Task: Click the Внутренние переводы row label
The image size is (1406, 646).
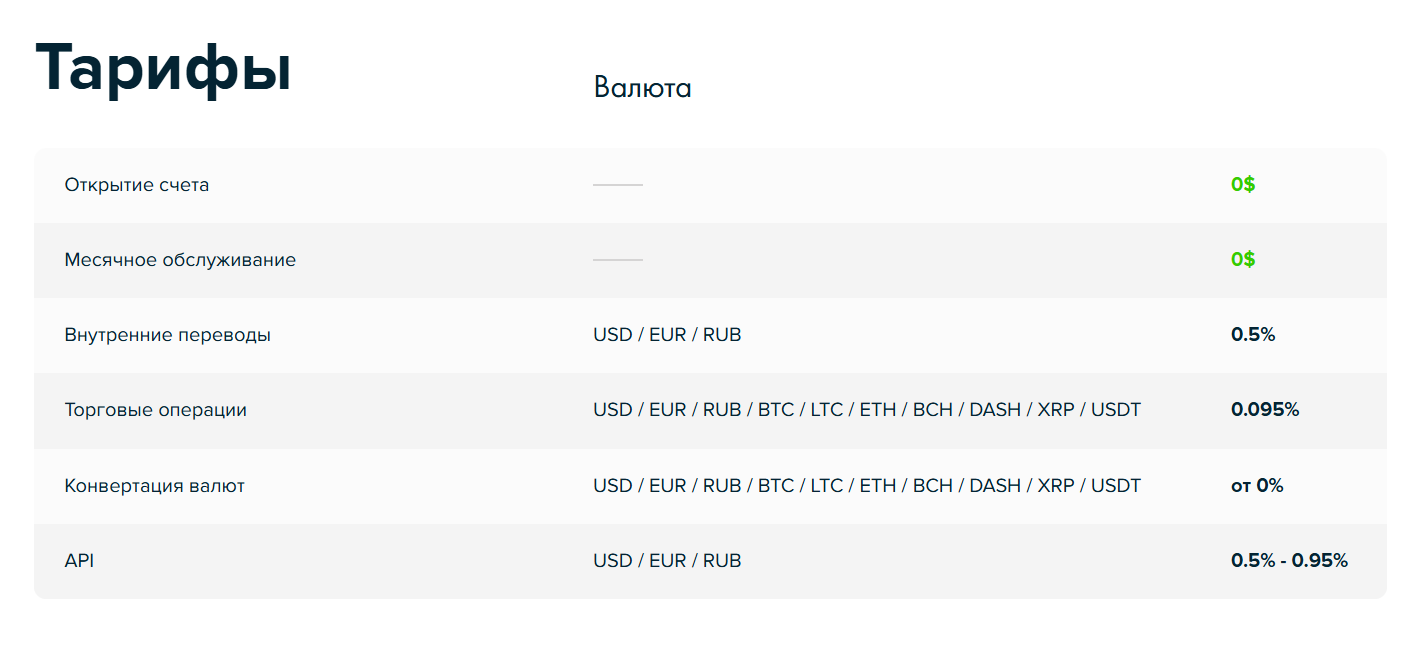Action: 167,335
